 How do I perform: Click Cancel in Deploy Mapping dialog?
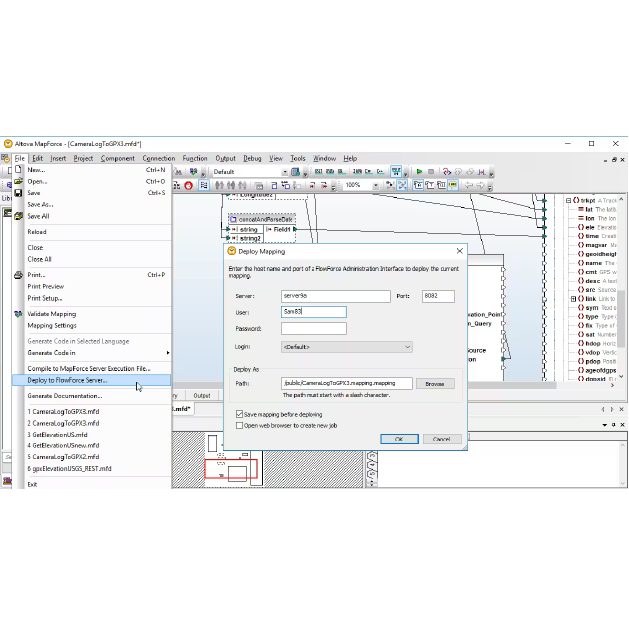[x=442, y=439]
